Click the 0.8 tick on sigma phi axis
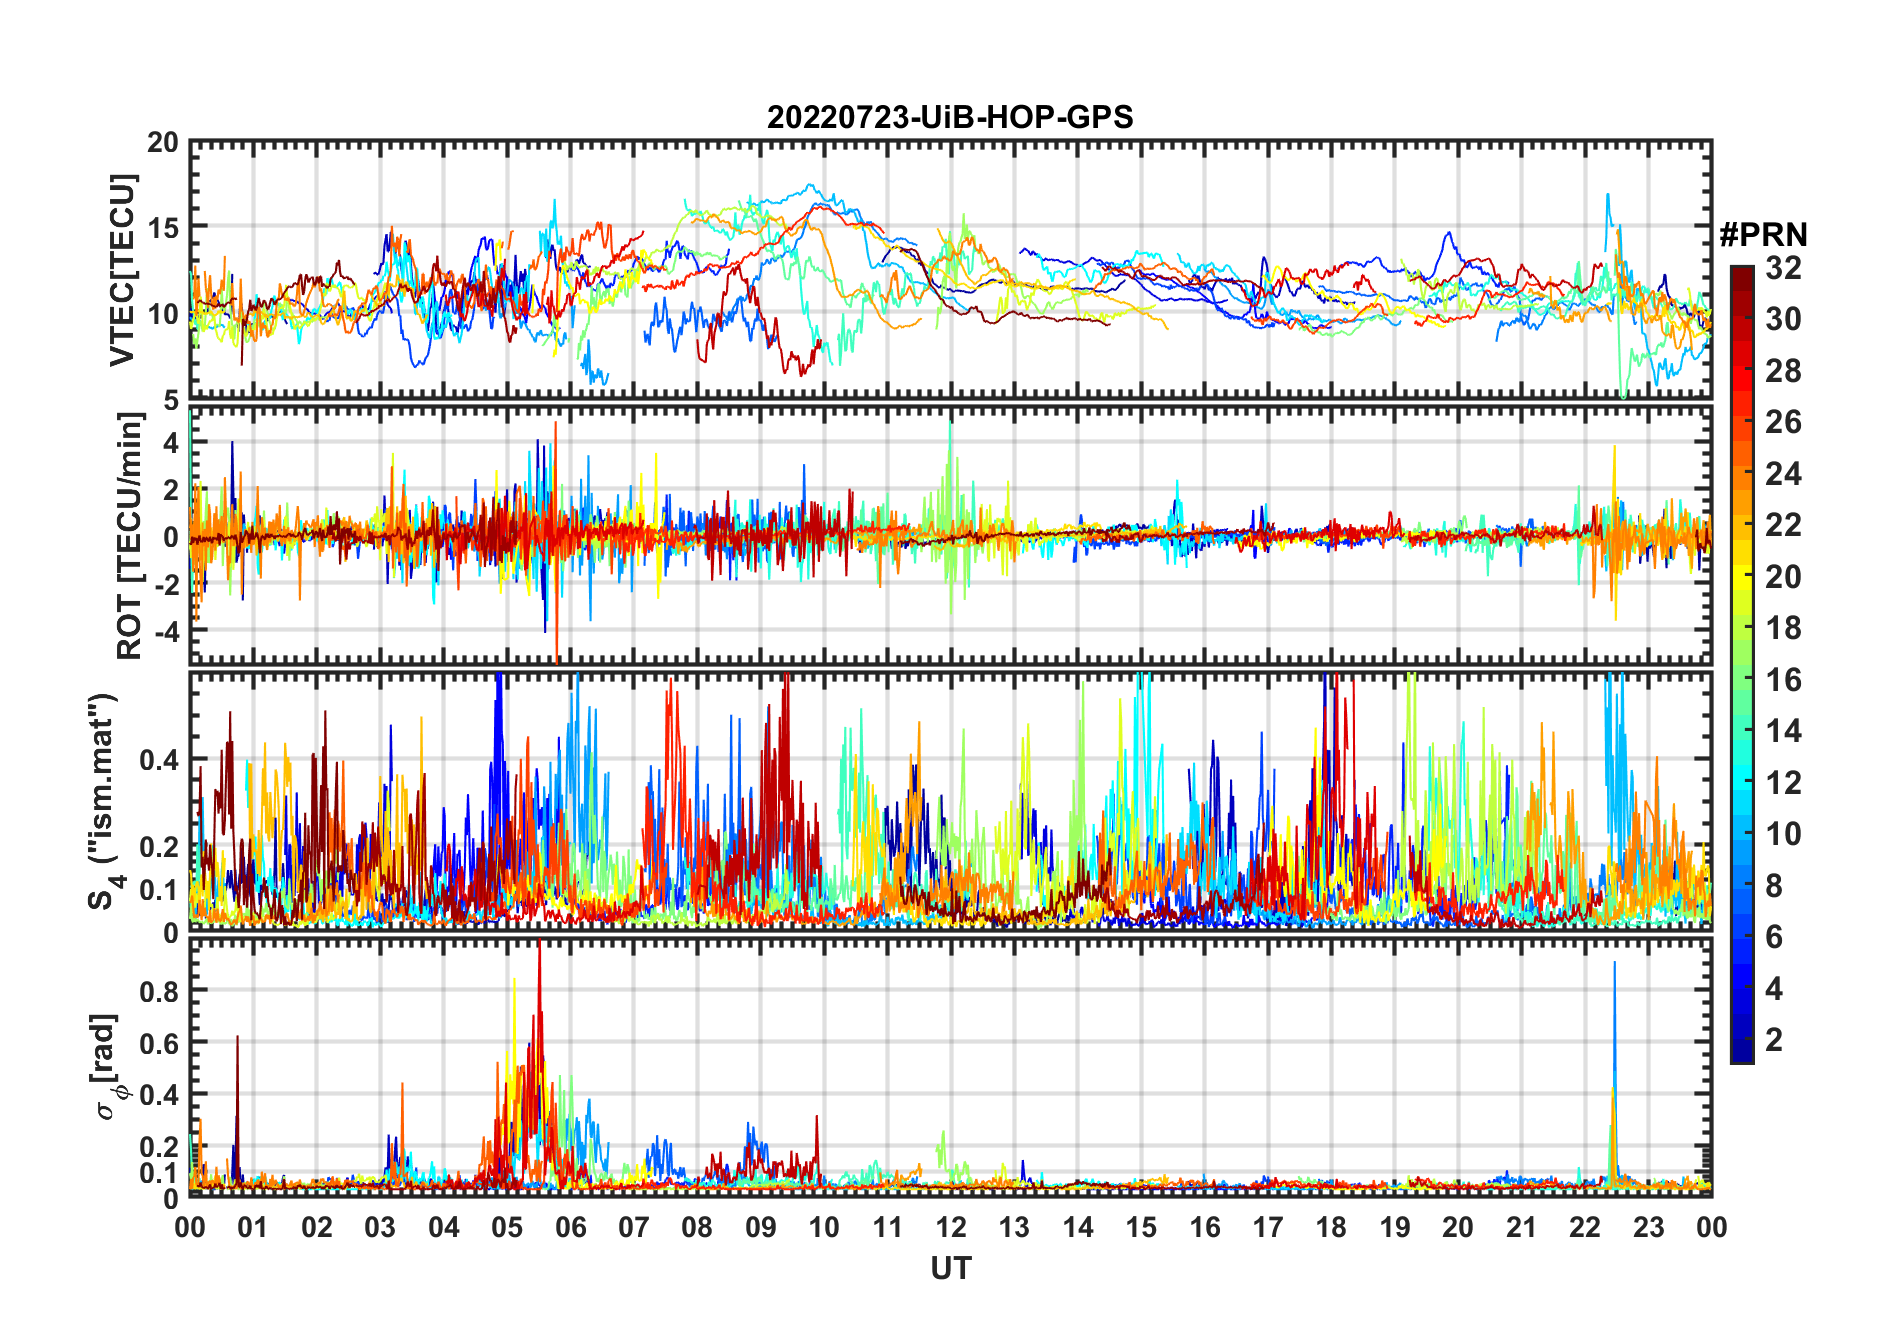The image size is (1902, 1330). tap(159, 991)
